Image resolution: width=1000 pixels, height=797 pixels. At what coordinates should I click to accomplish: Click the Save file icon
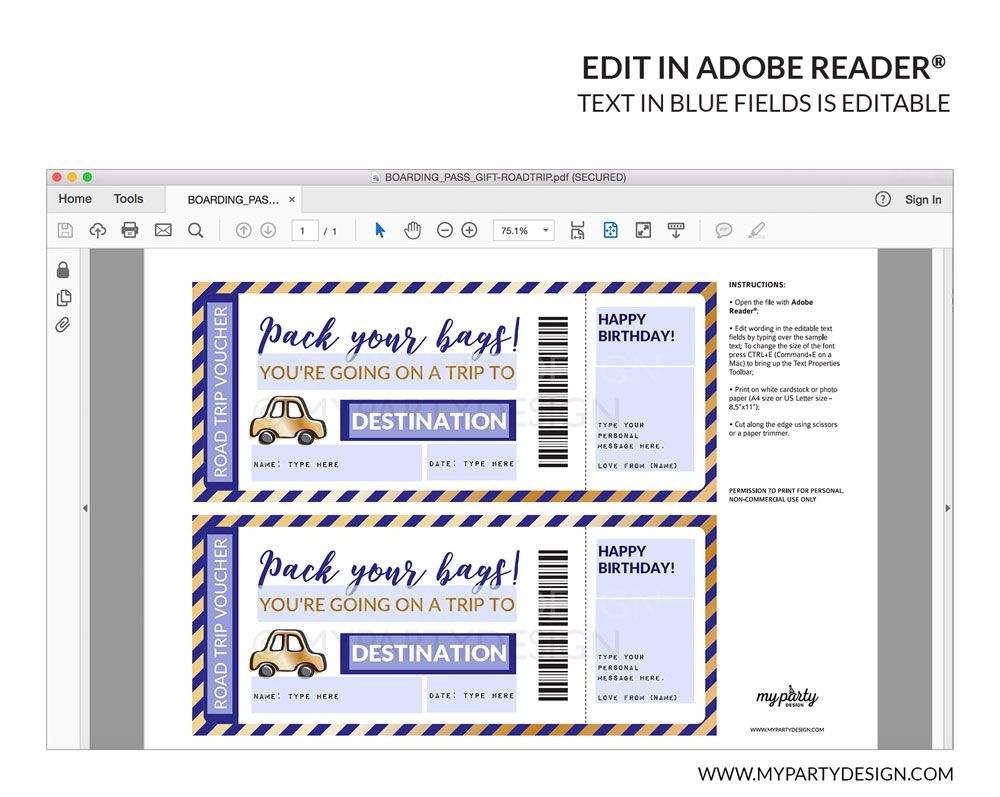click(x=65, y=230)
